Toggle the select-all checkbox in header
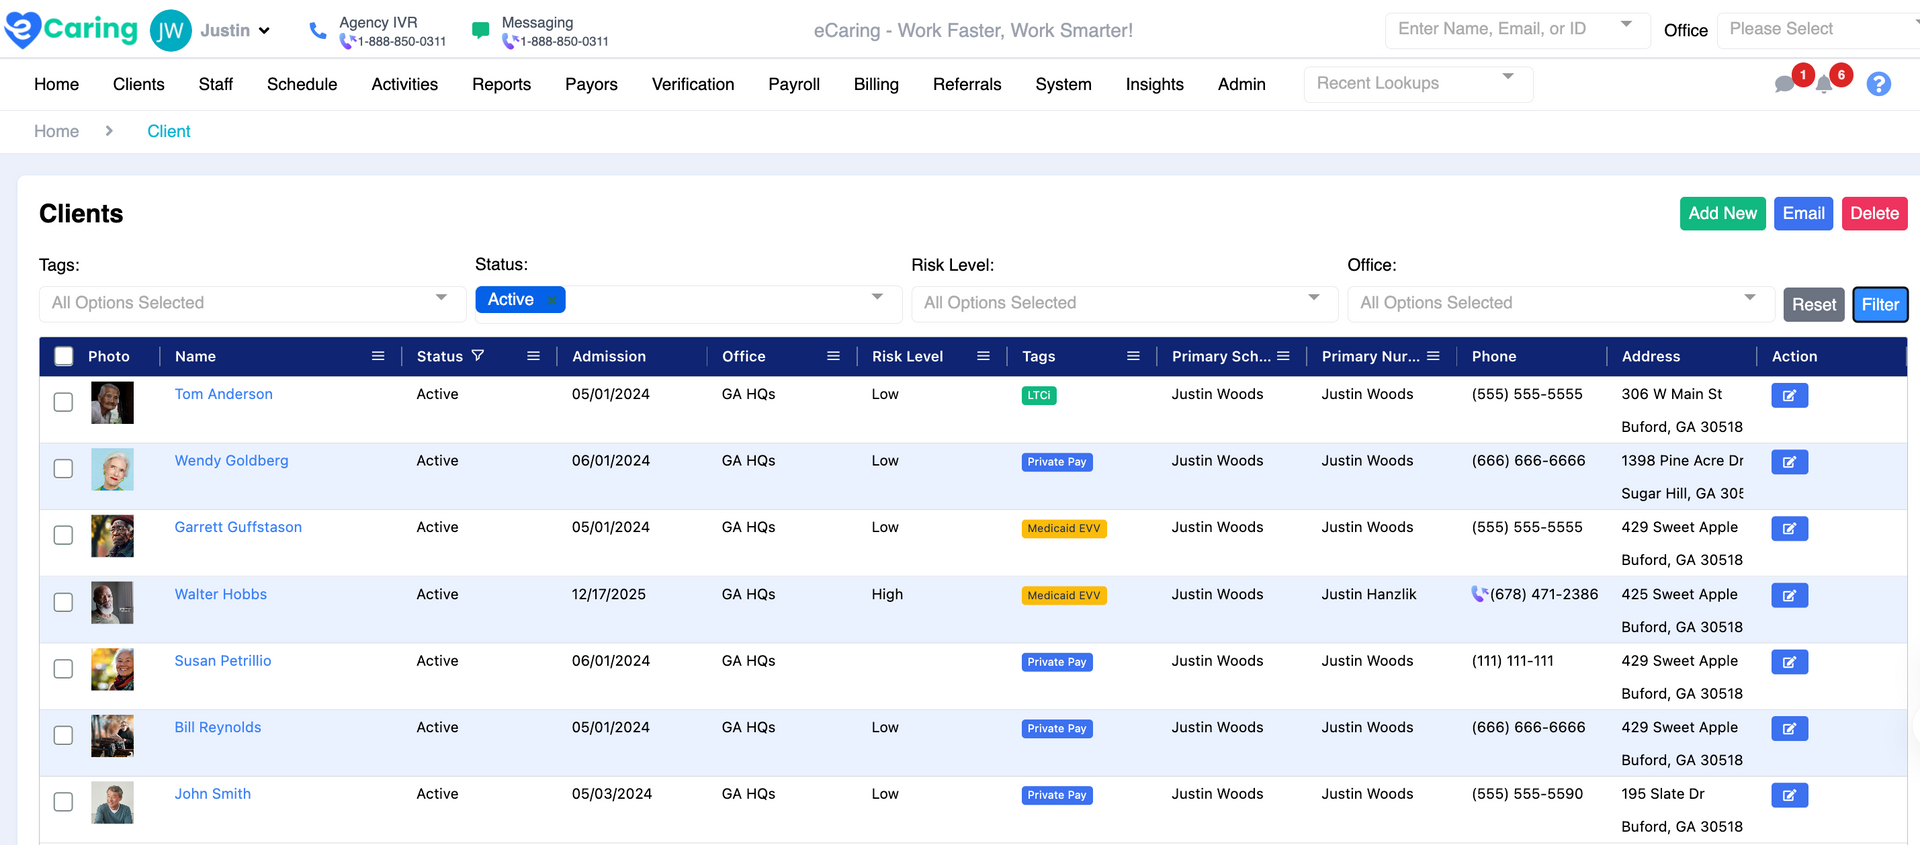The height and width of the screenshot is (845, 1920). pyautogui.click(x=64, y=356)
